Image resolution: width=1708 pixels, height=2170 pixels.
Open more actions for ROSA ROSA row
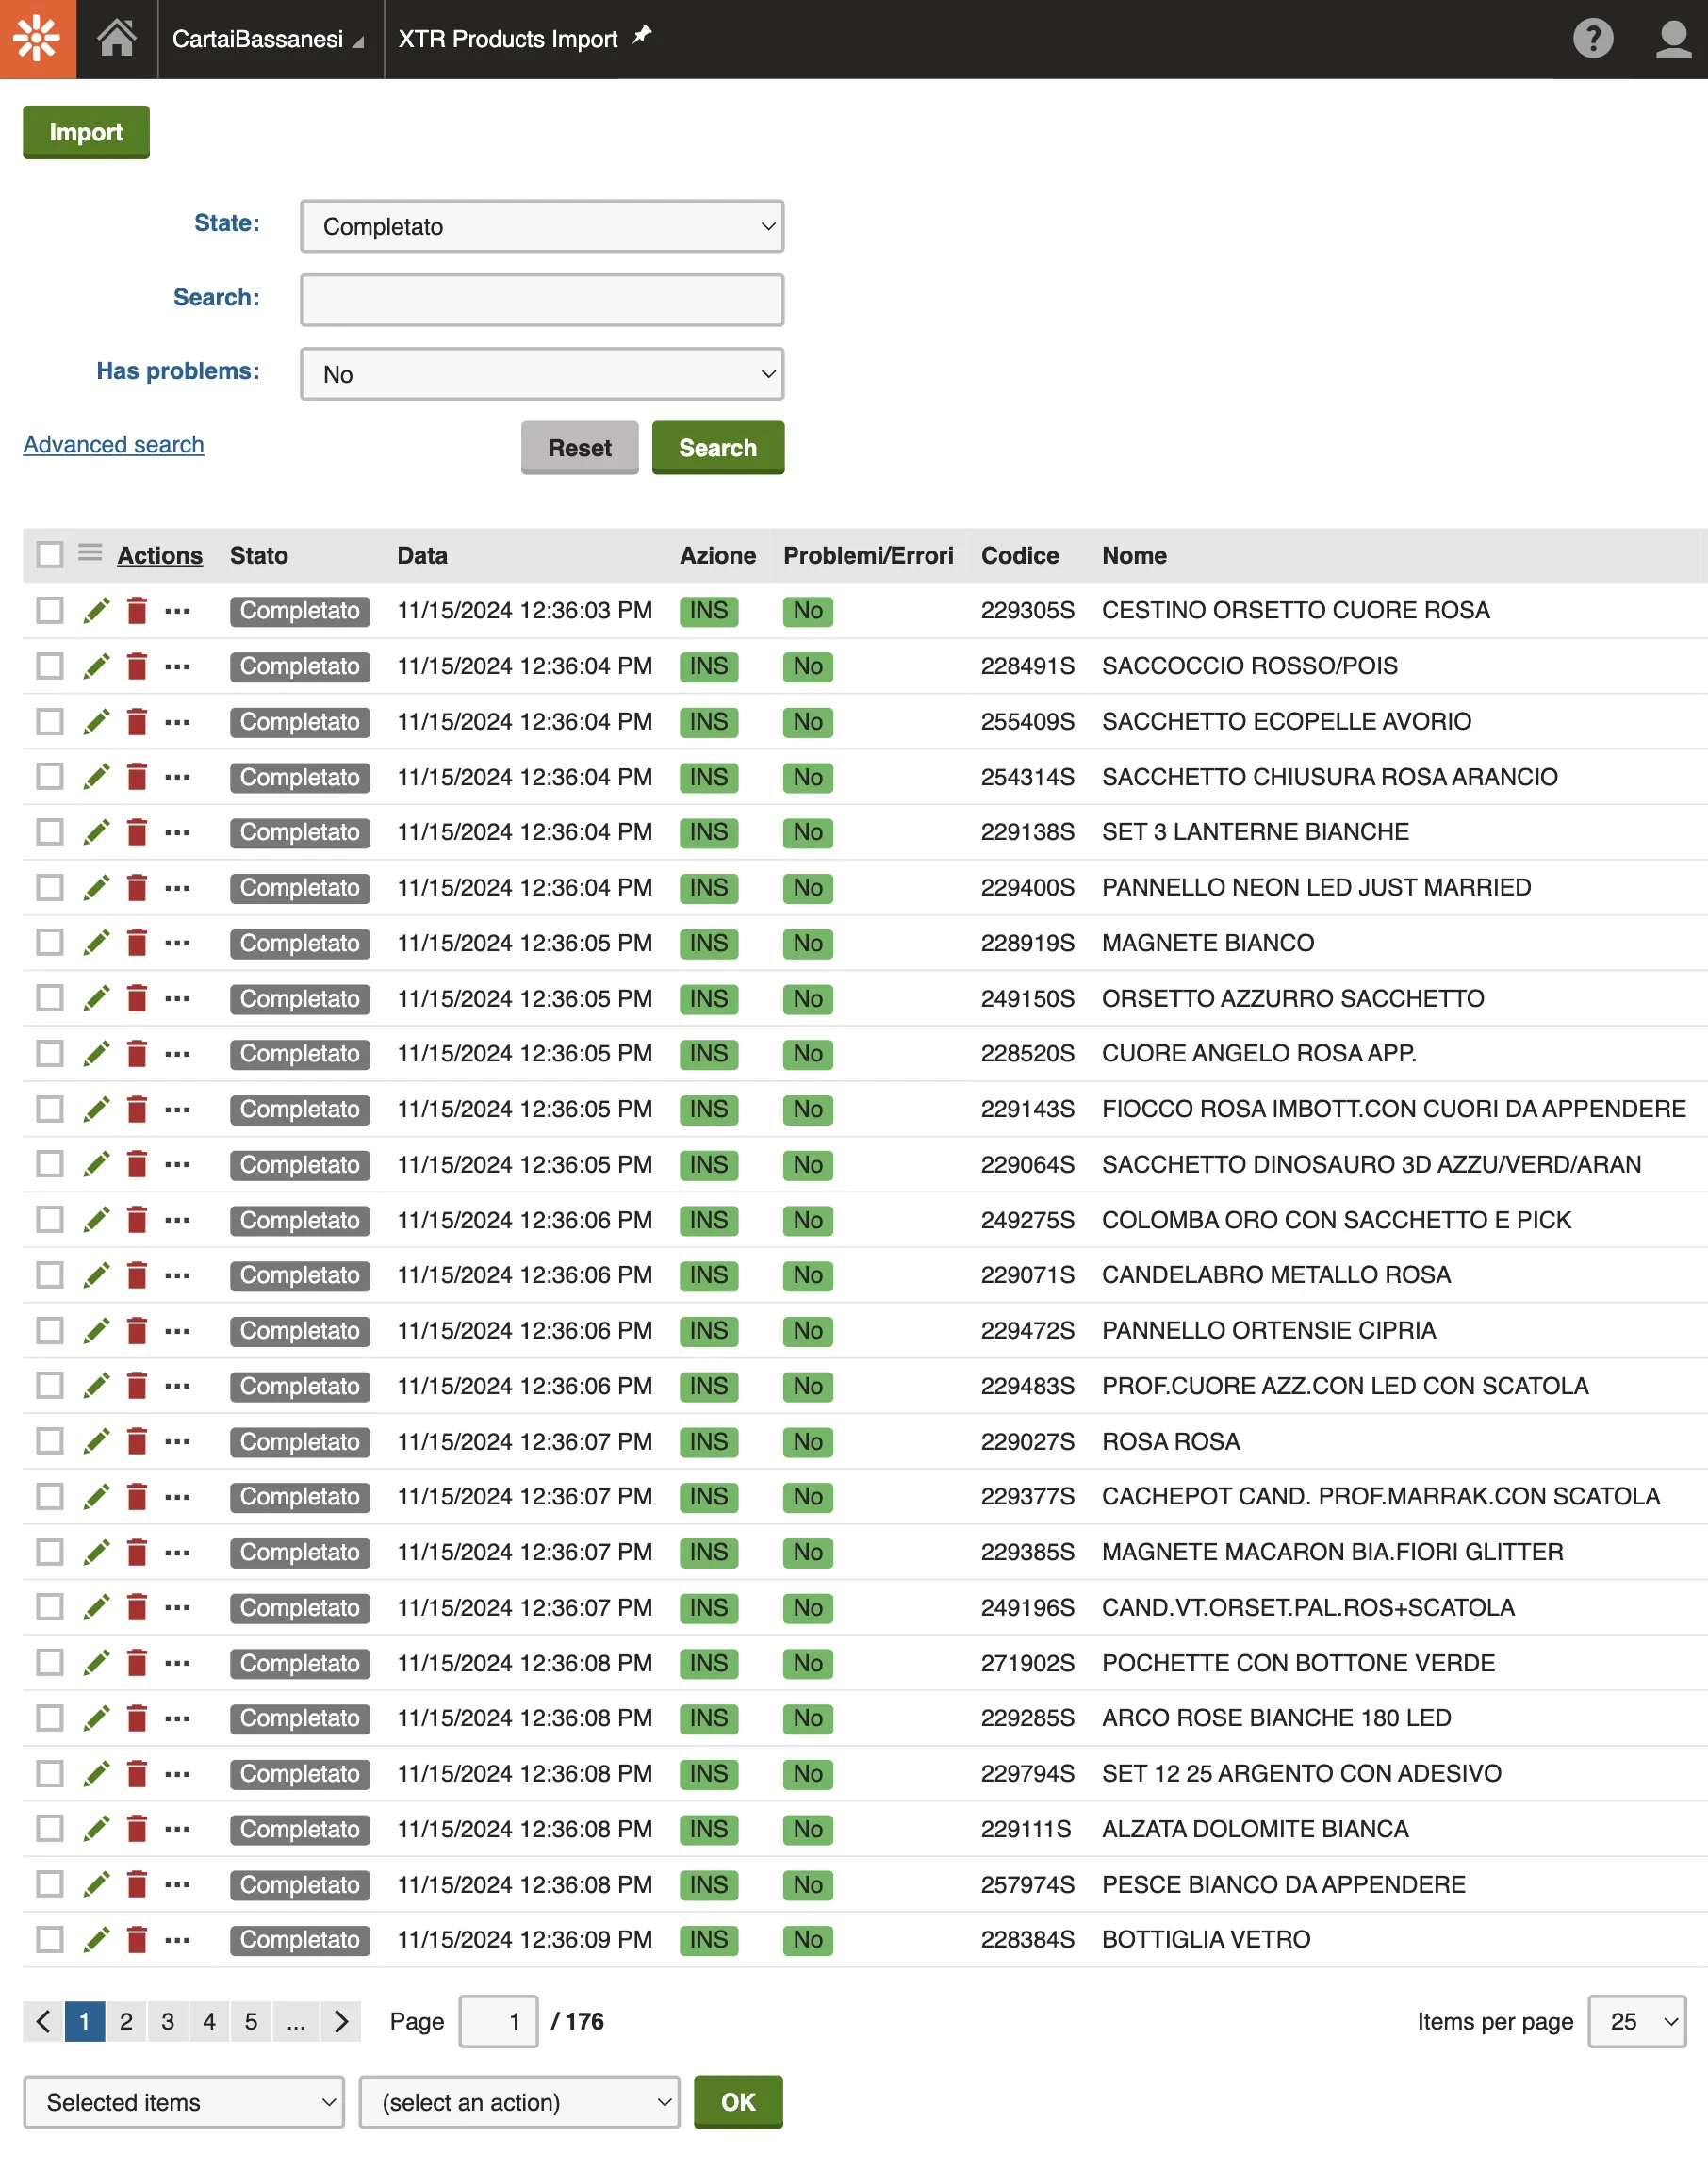click(178, 1441)
